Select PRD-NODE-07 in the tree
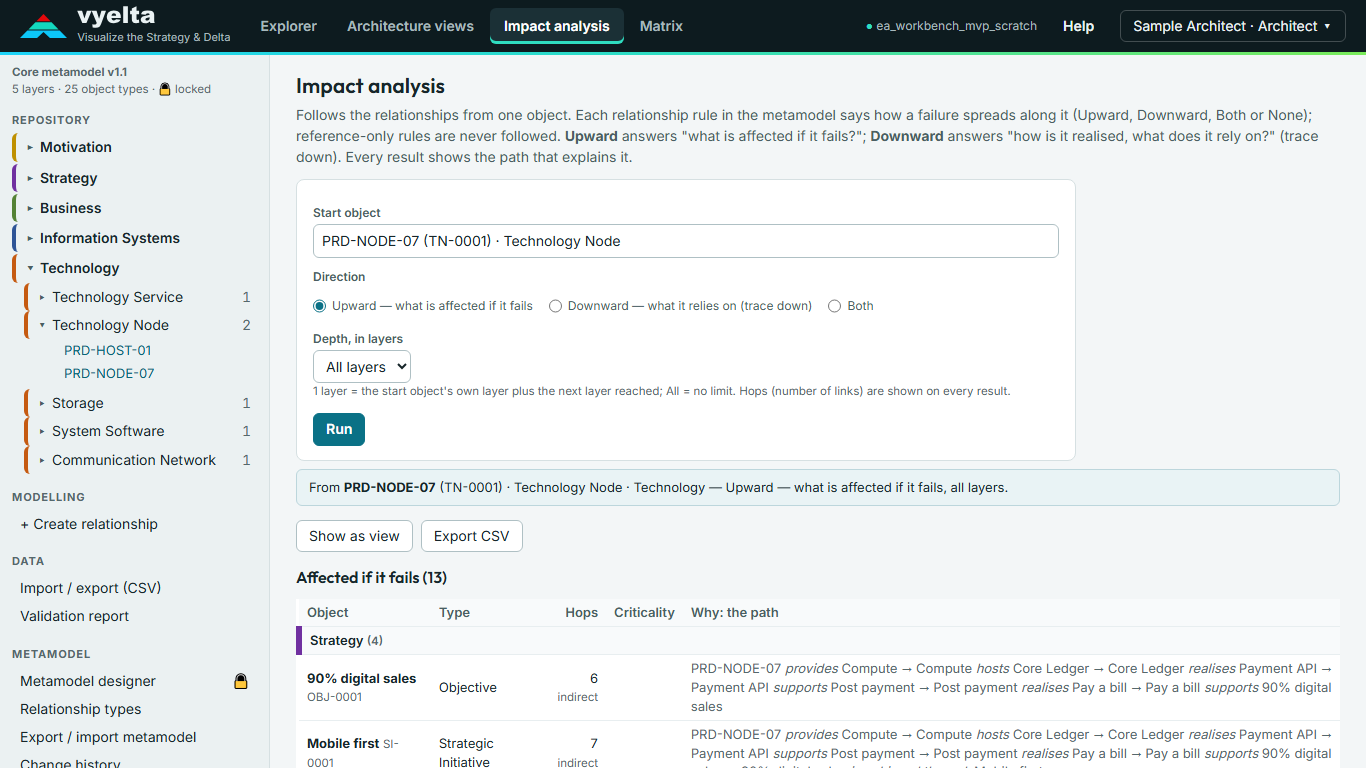The width and height of the screenshot is (1366, 768). (x=109, y=373)
